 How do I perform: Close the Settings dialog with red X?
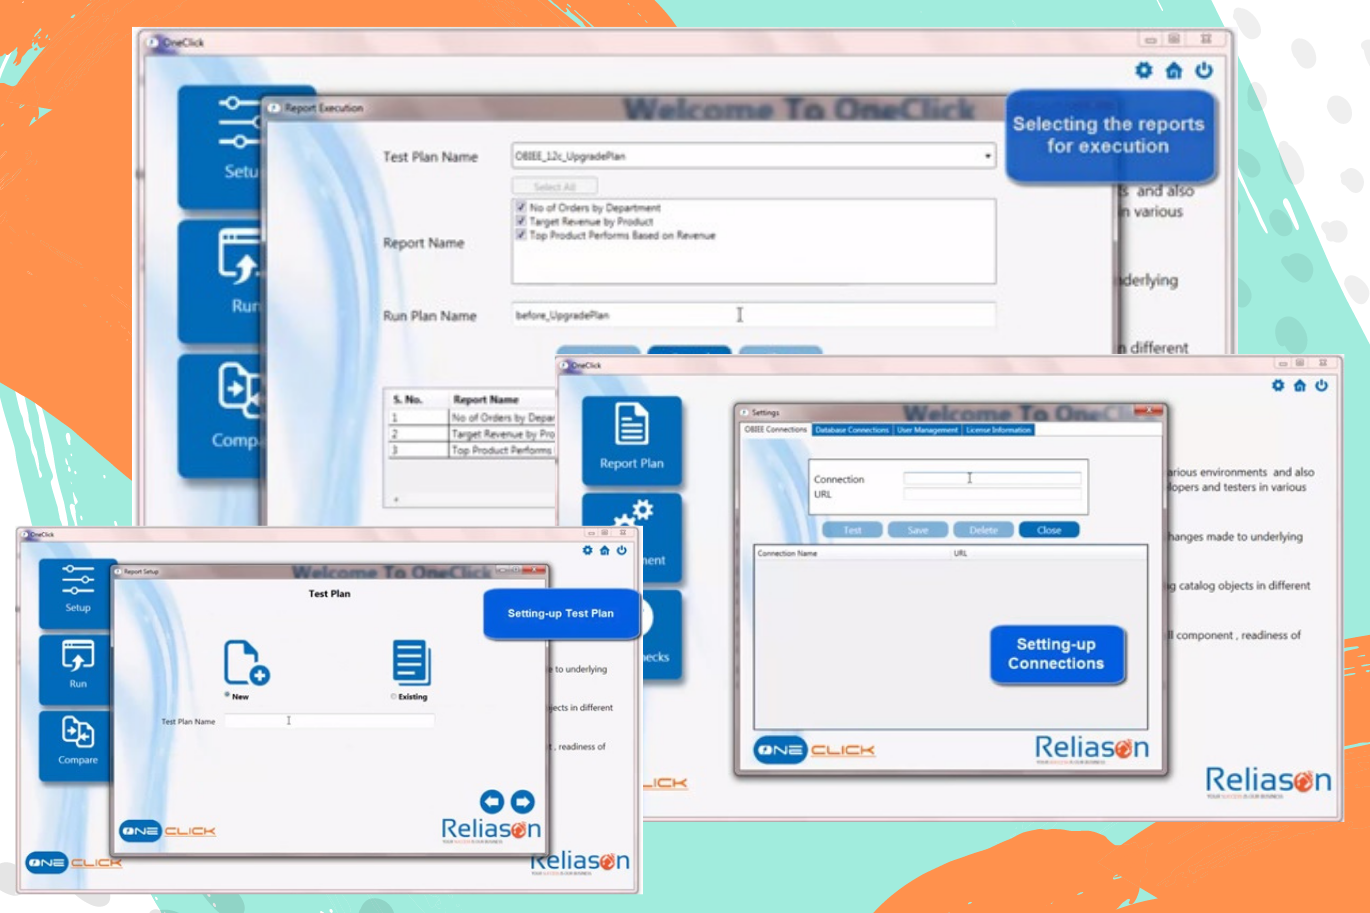pos(1150,411)
